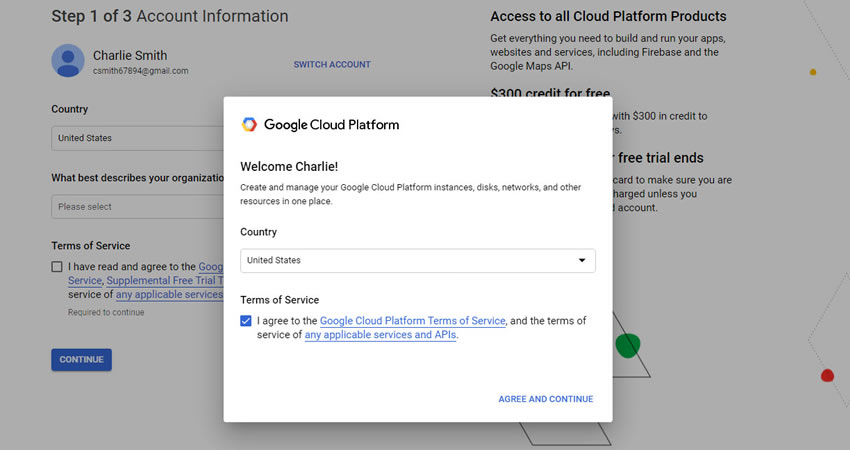The width and height of the screenshot is (850, 450).
Task: Click the small orange dot near the top right
Action: click(x=813, y=72)
